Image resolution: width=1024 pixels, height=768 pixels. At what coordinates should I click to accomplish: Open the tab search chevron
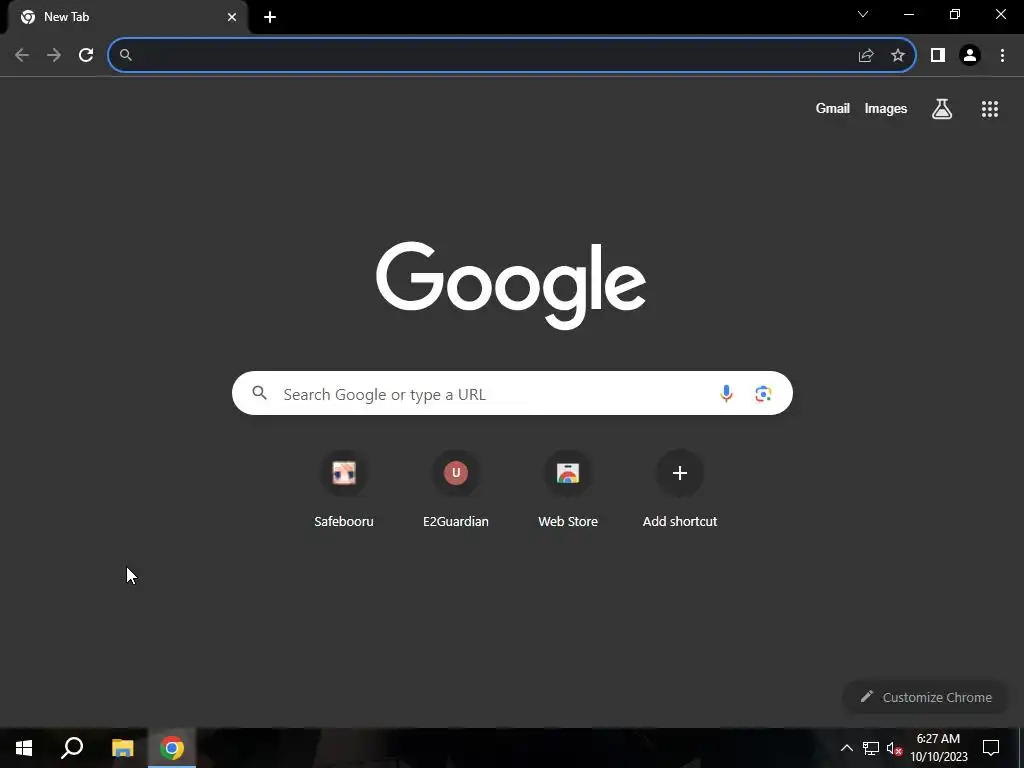(863, 14)
